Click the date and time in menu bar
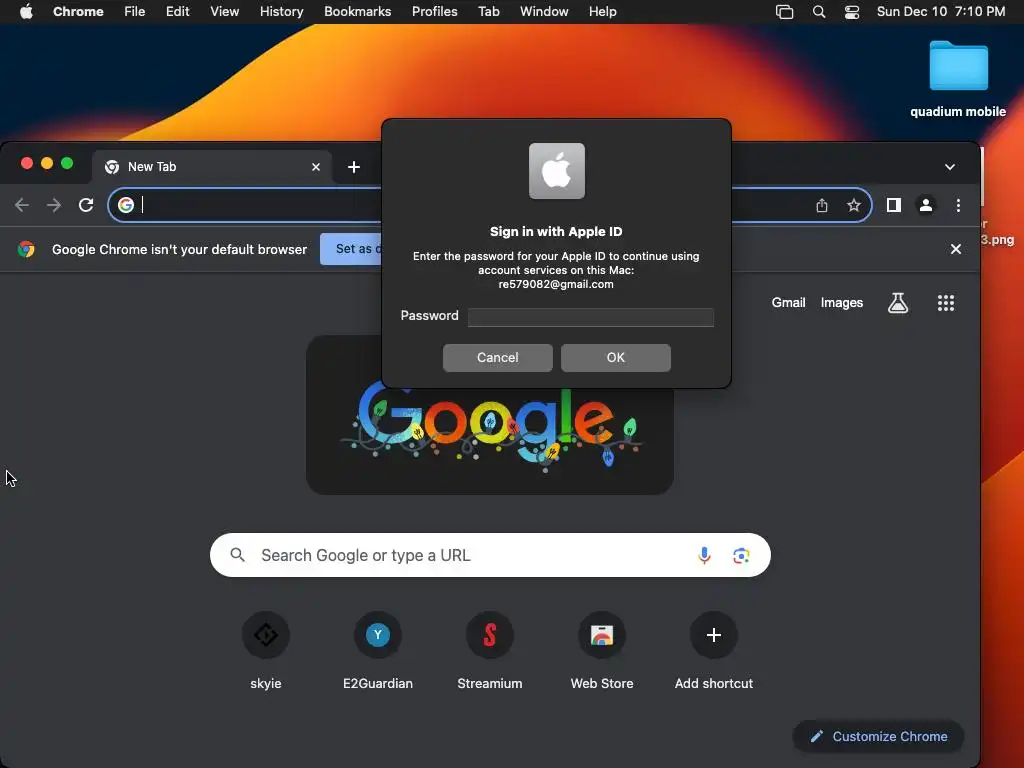Image resolution: width=1024 pixels, height=768 pixels. point(940,12)
